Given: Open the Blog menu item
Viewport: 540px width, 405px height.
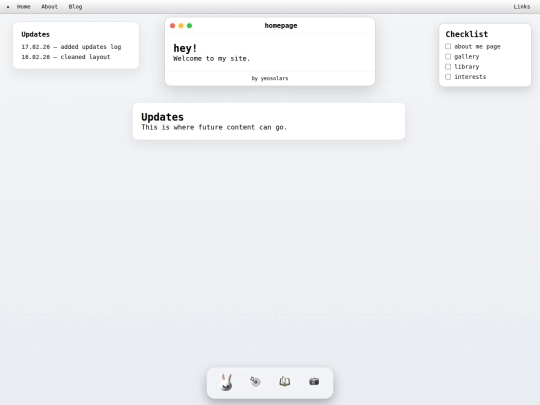Looking at the screenshot, I should click(75, 7).
